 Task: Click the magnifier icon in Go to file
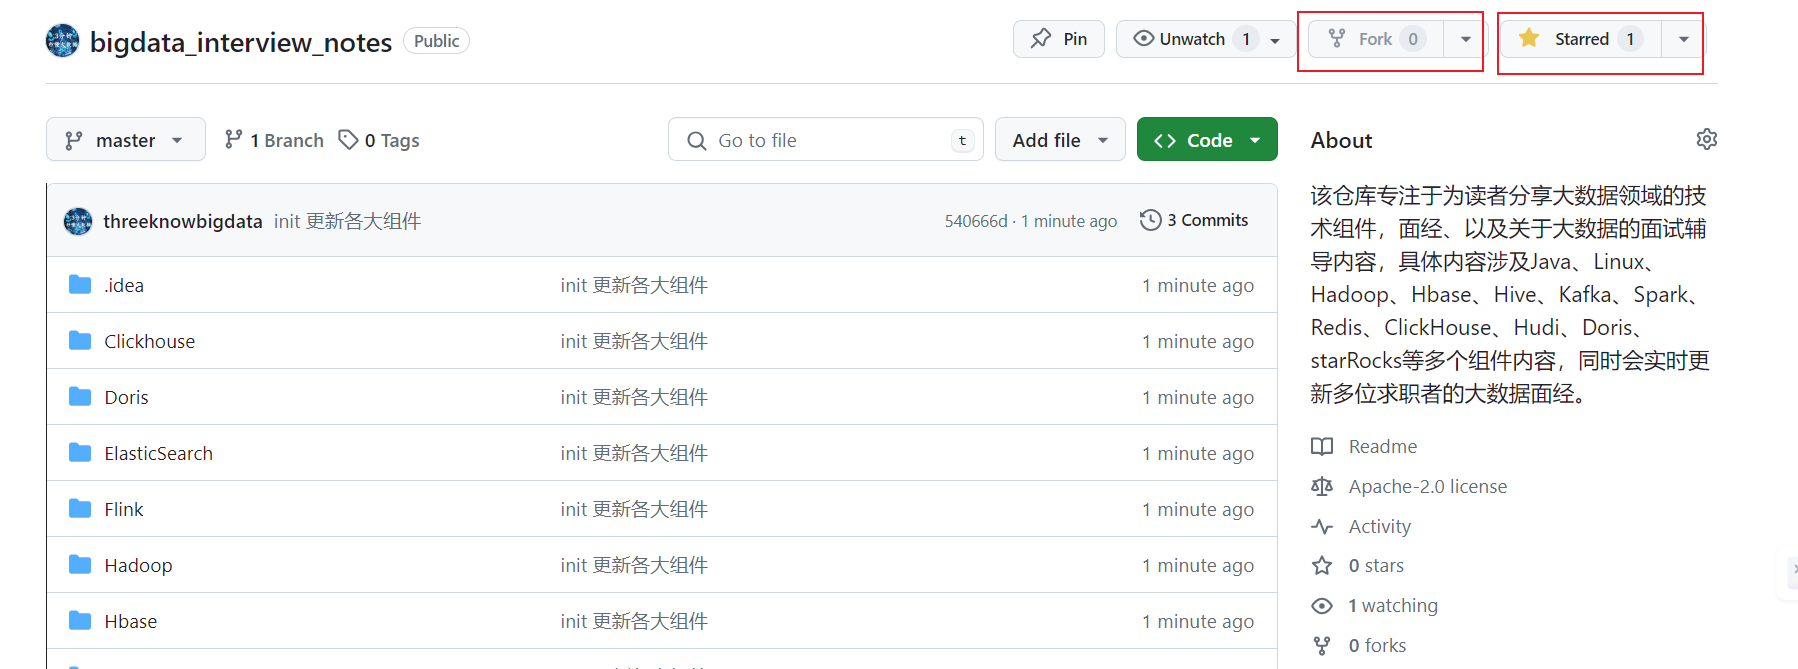pos(697,141)
